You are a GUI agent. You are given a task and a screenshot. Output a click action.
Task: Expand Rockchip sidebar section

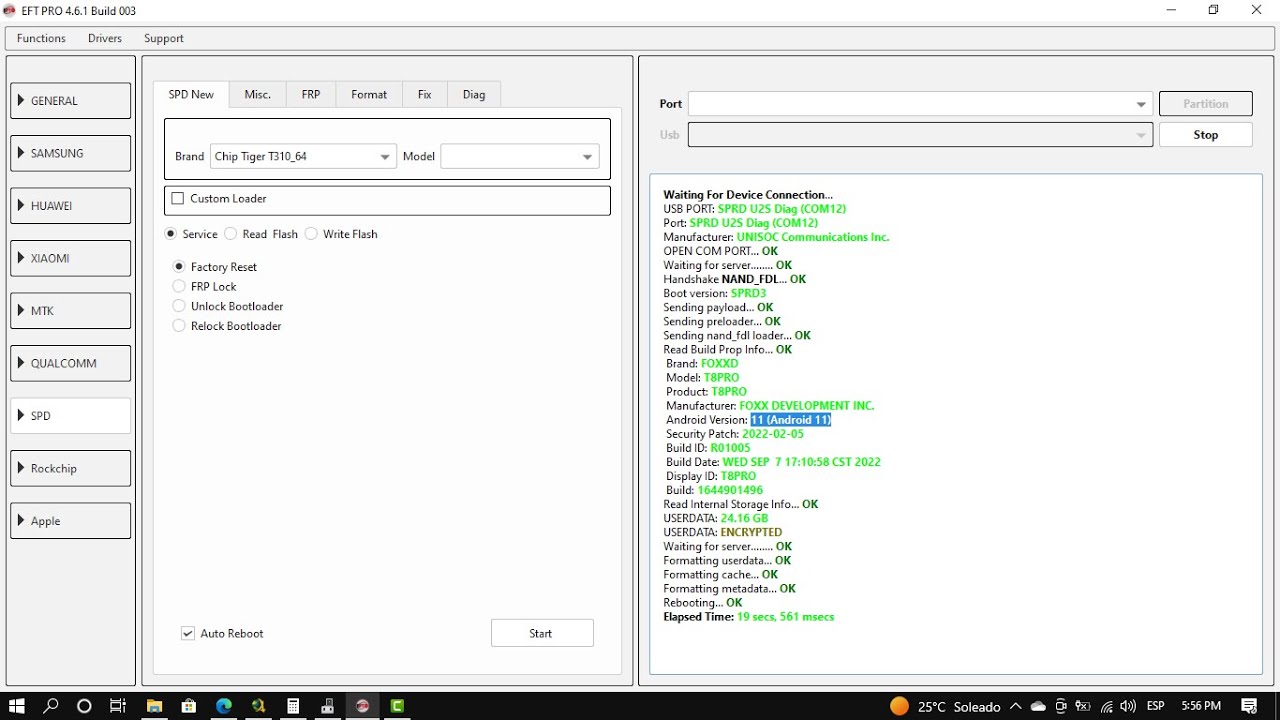point(71,468)
